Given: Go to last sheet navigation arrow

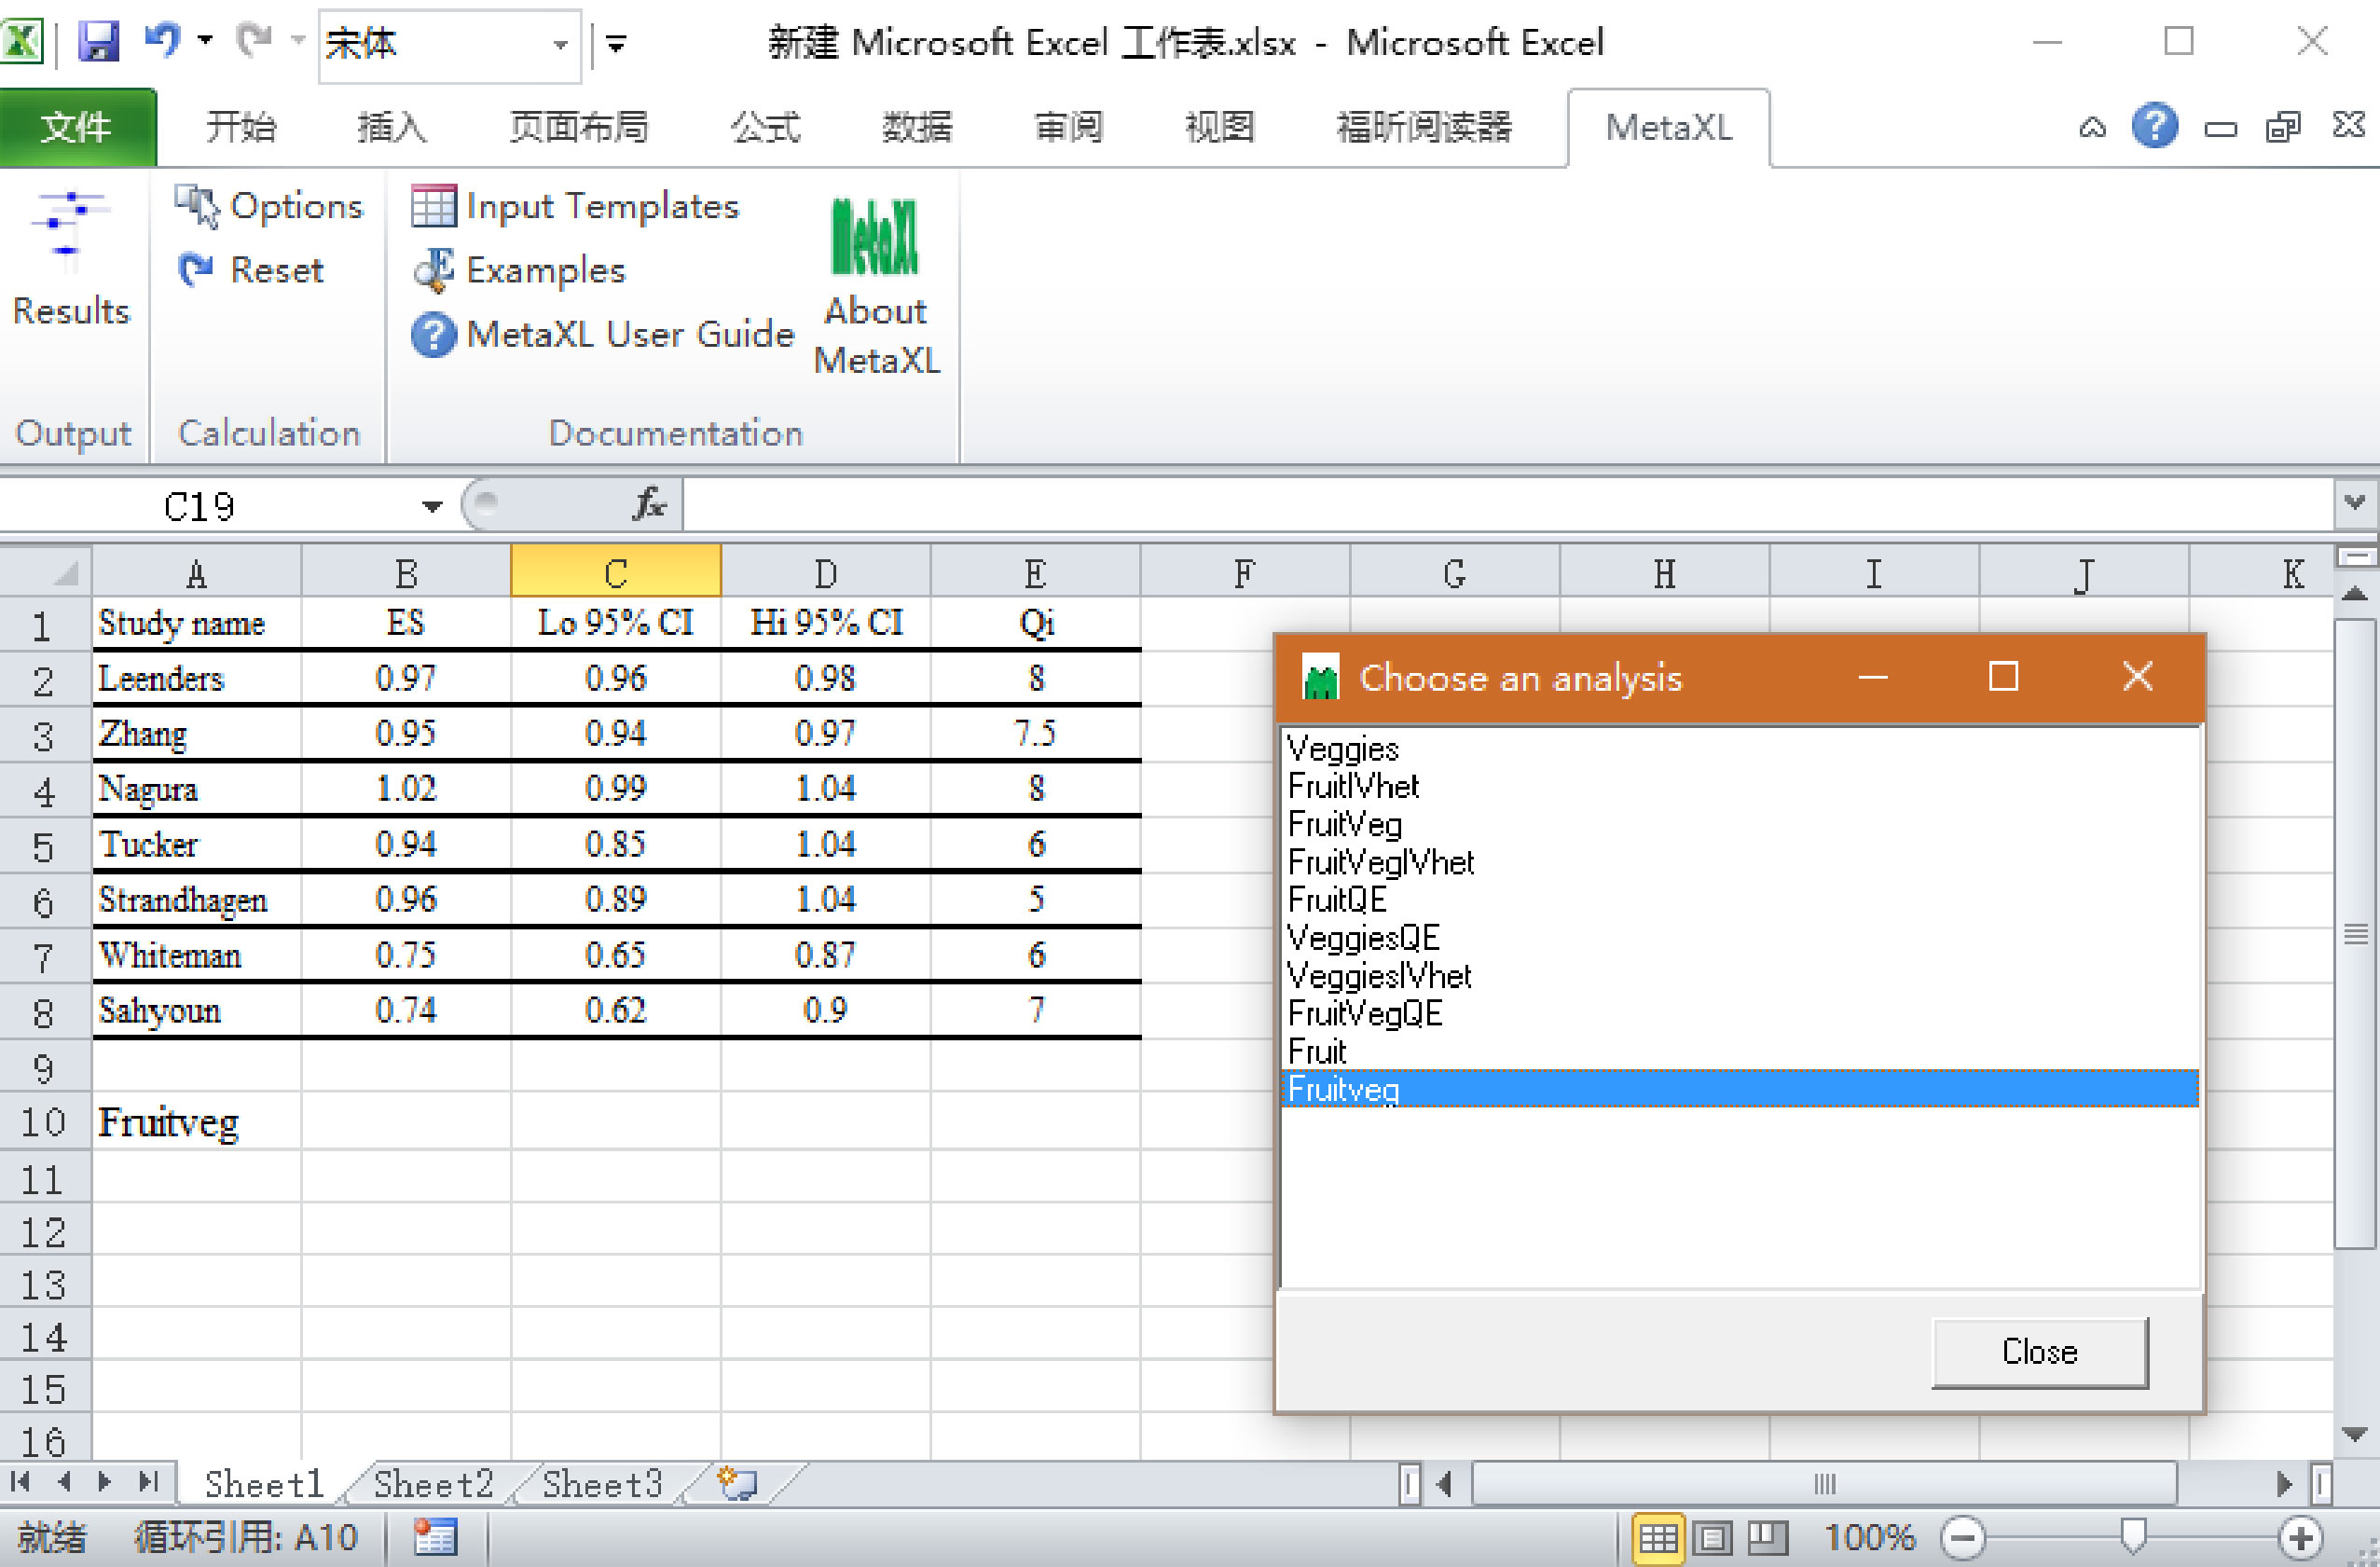Looking at the screenshot, I should coord(149,1482).
